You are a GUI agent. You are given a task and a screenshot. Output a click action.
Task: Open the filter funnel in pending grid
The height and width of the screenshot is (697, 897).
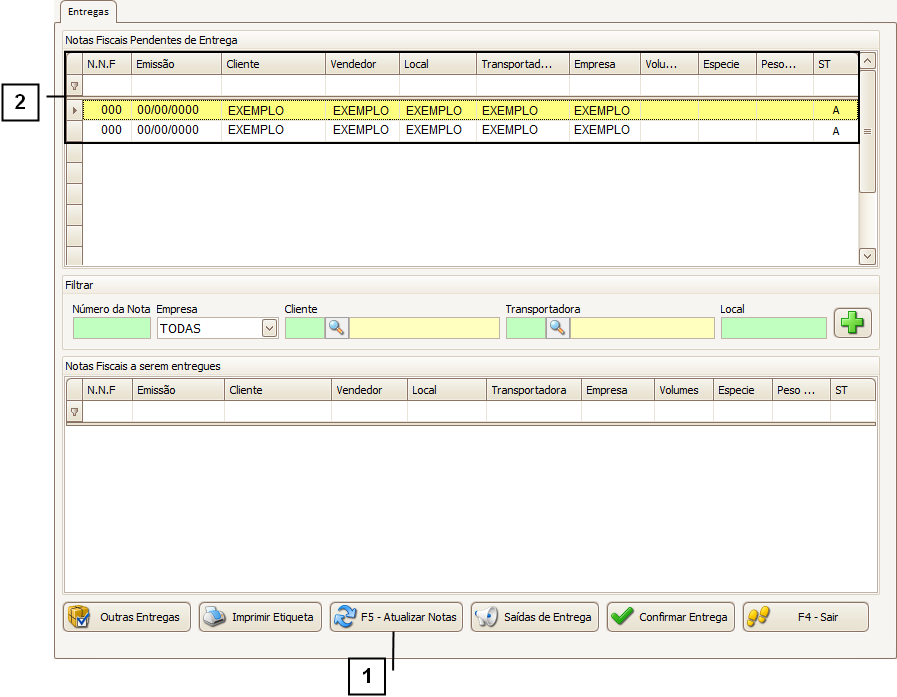74,86
